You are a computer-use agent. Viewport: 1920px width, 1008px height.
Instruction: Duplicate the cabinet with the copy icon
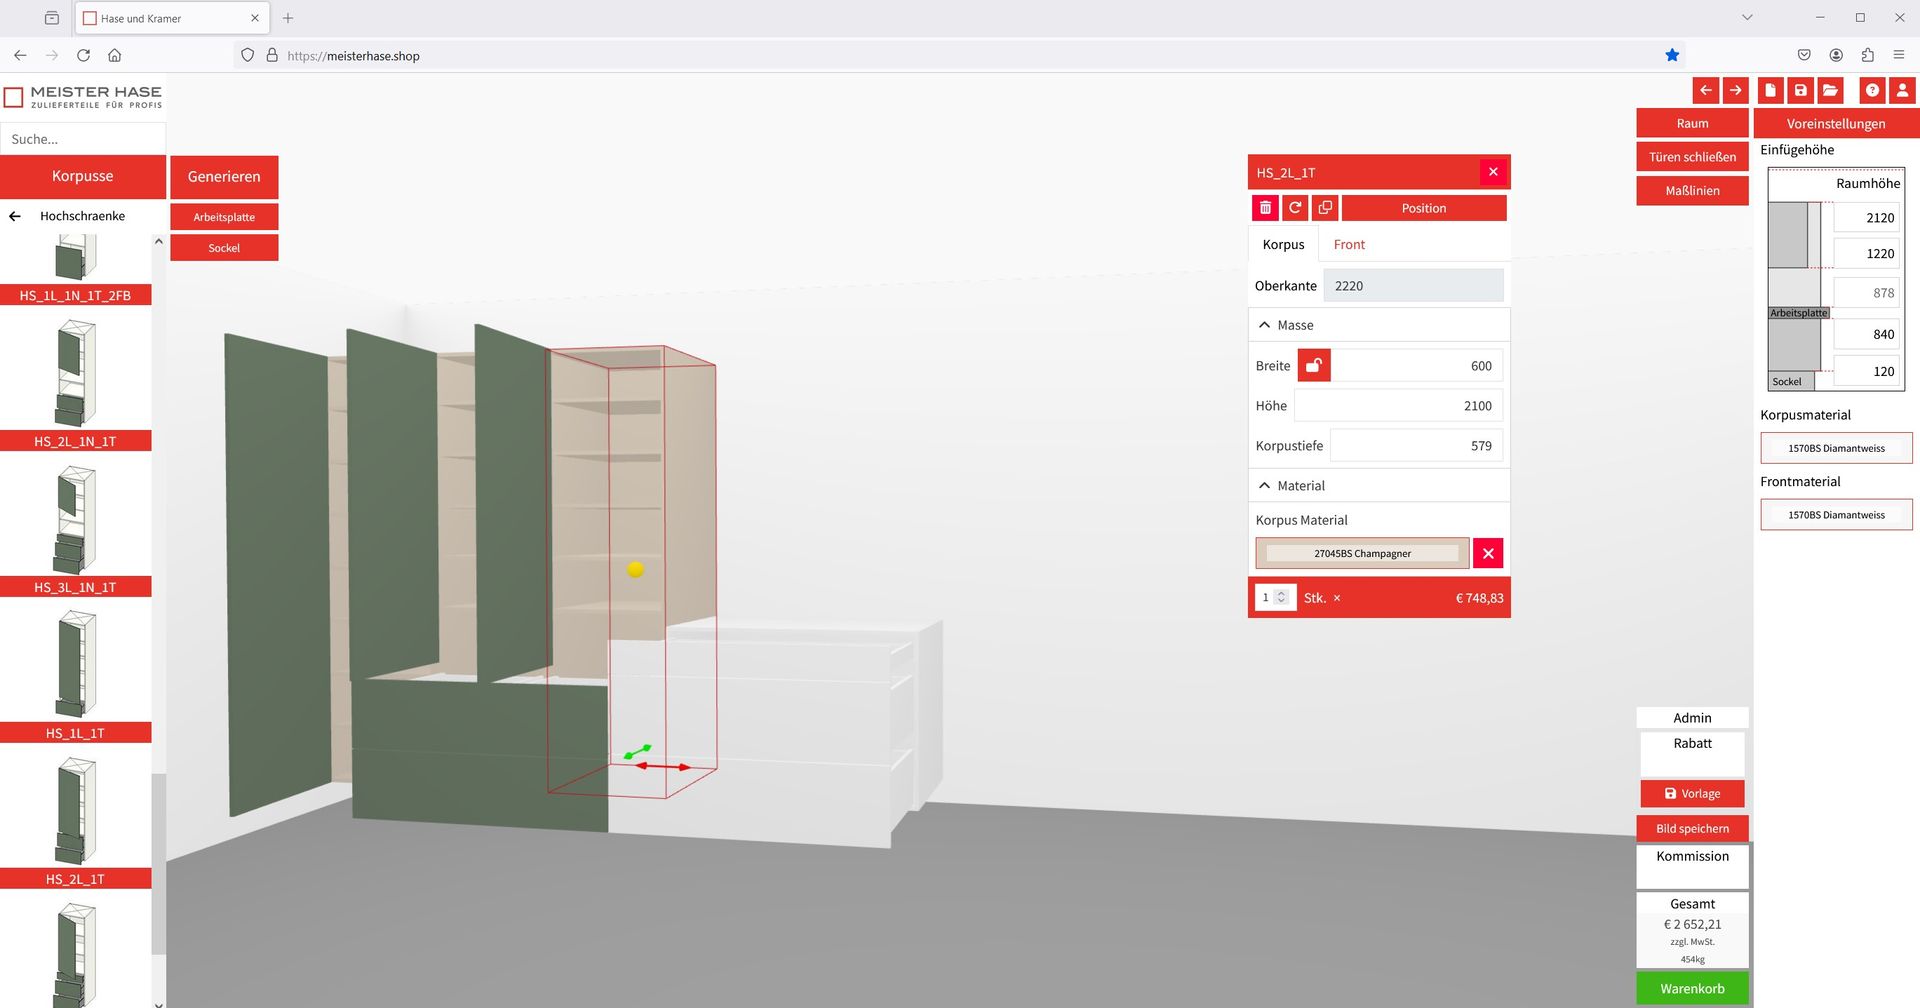[1325, 208]
